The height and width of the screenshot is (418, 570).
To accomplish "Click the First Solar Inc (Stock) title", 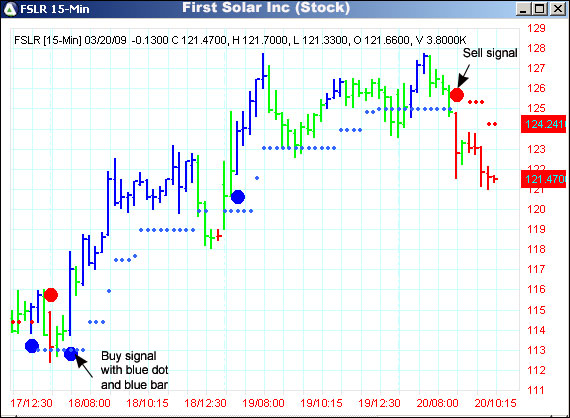I will click(266, 8).
